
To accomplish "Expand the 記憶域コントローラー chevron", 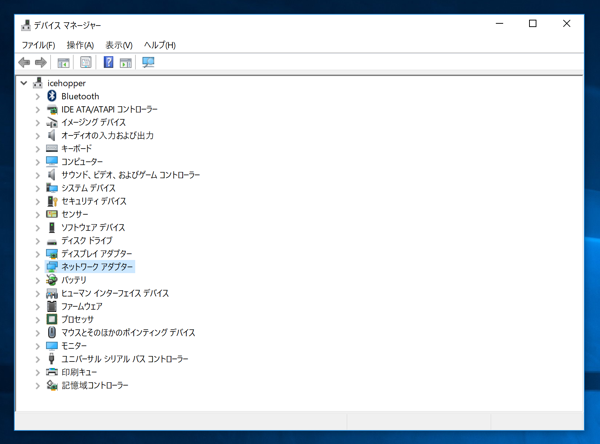I will [x=38, y=385].
